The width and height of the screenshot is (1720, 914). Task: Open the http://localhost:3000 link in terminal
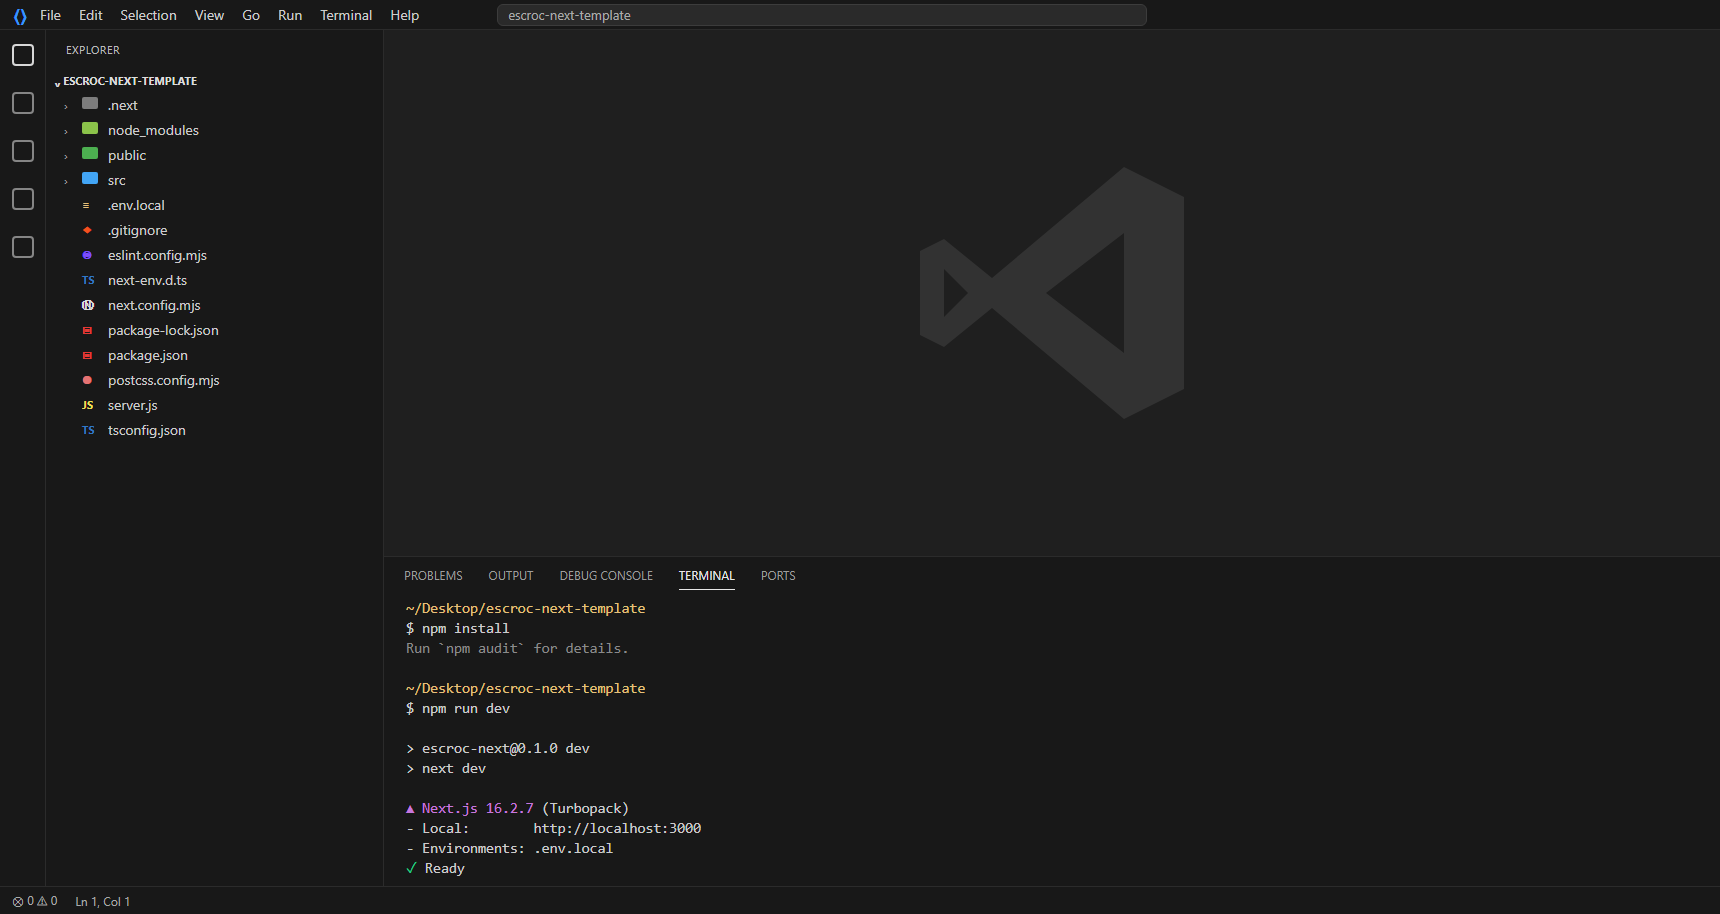[x=617, y=828]
